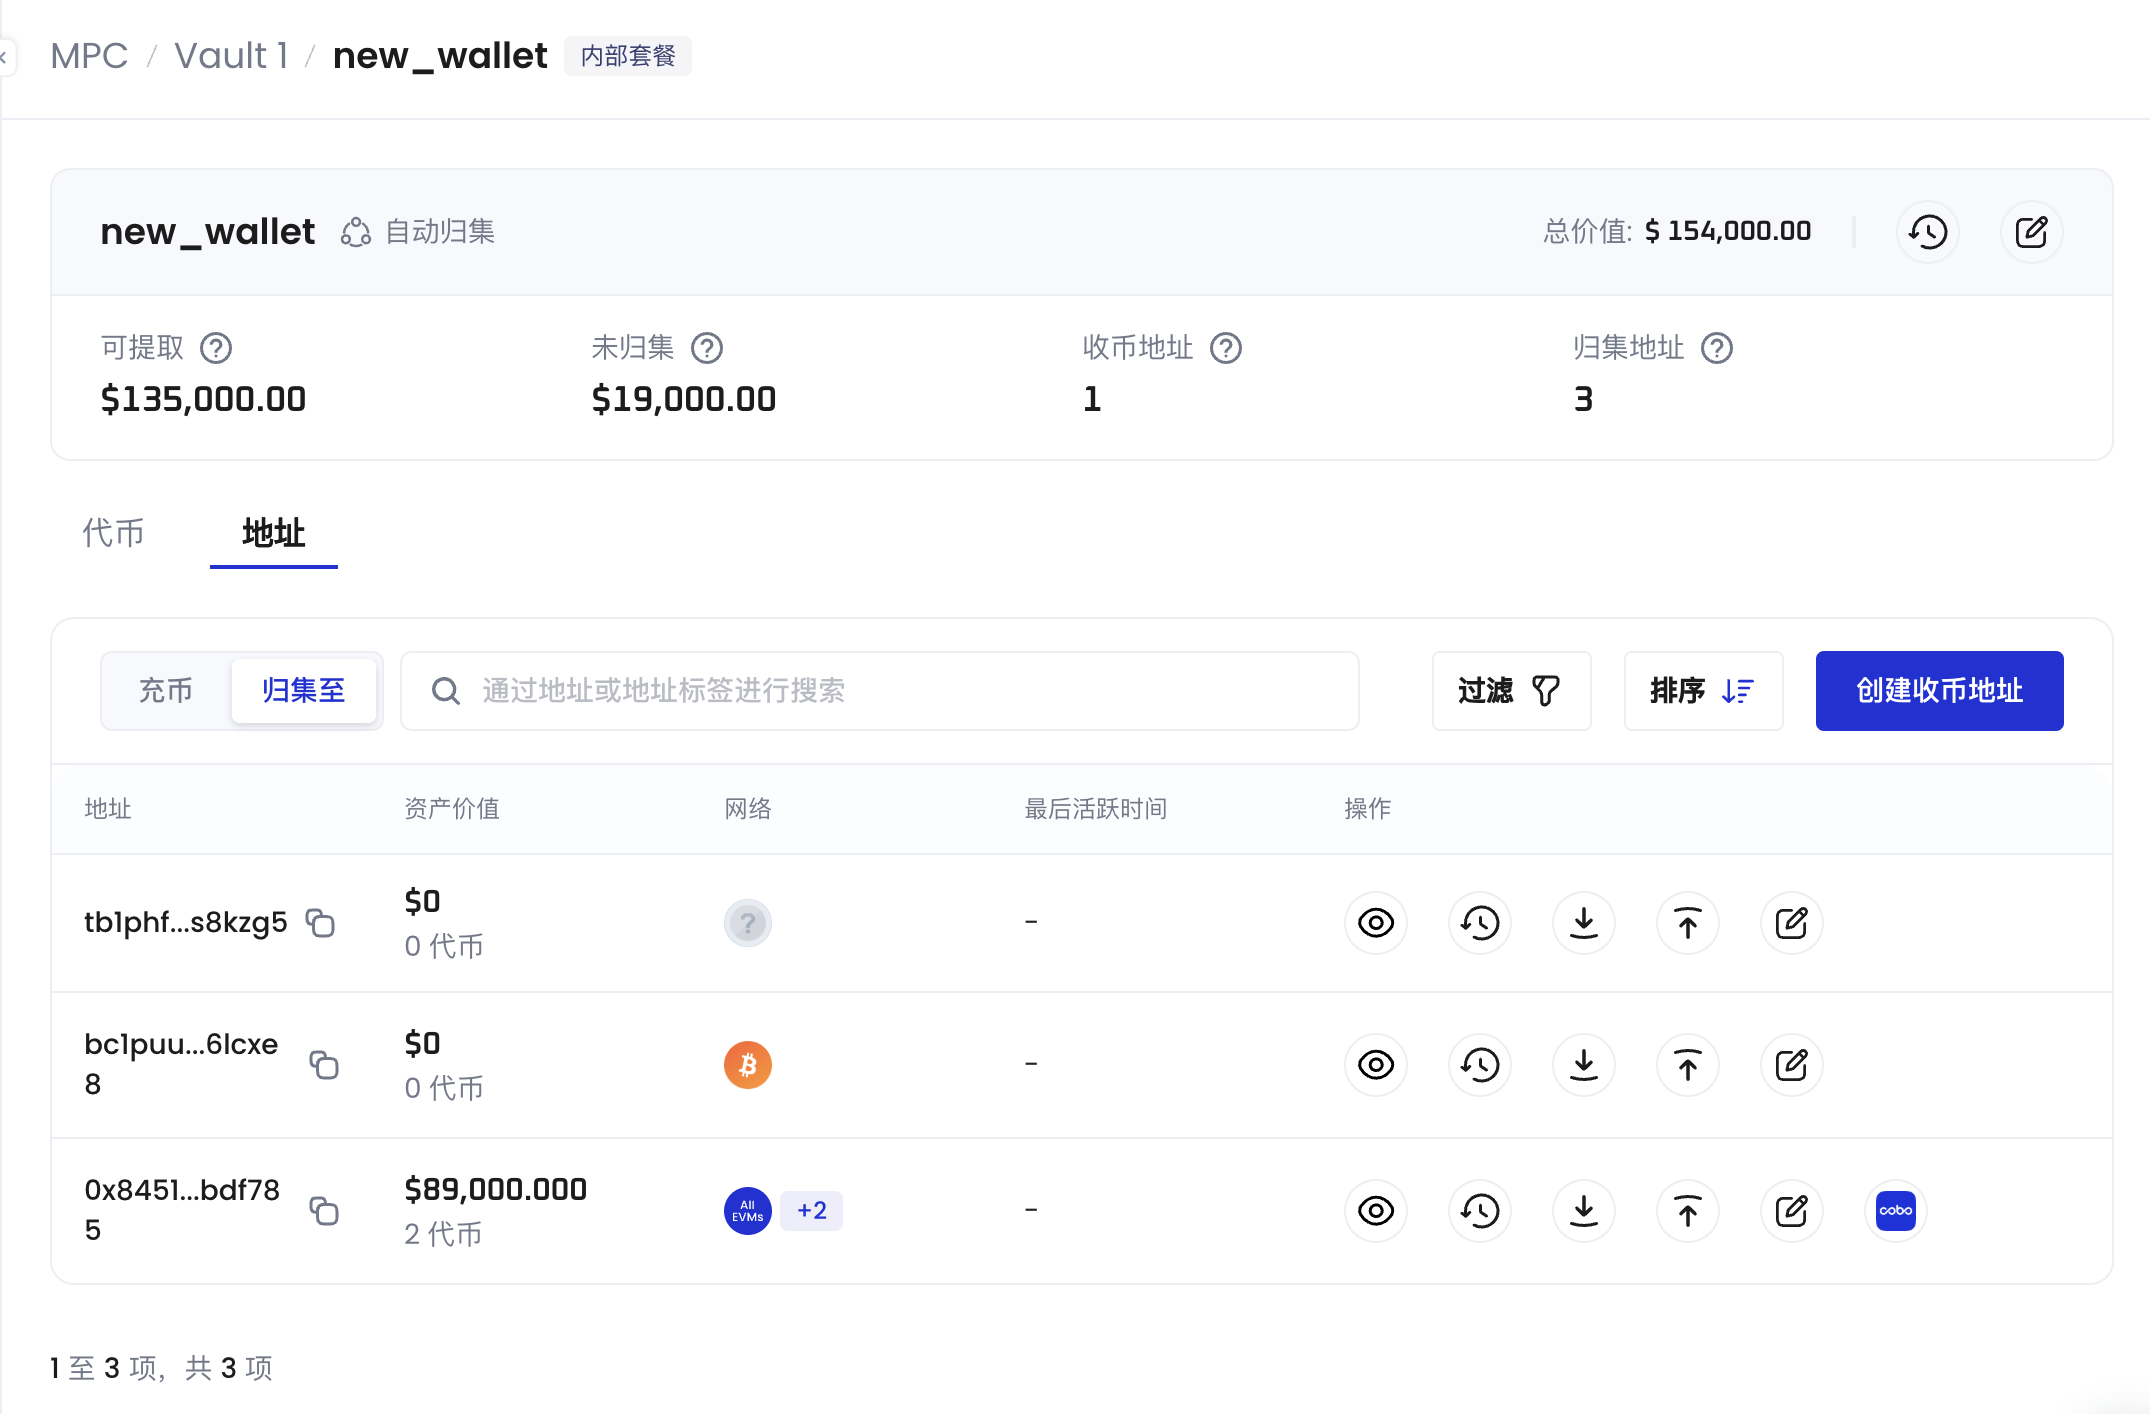View details of tb1phf...s8kzg5 address
2150x1414 pixels.
click(1376, 922)
